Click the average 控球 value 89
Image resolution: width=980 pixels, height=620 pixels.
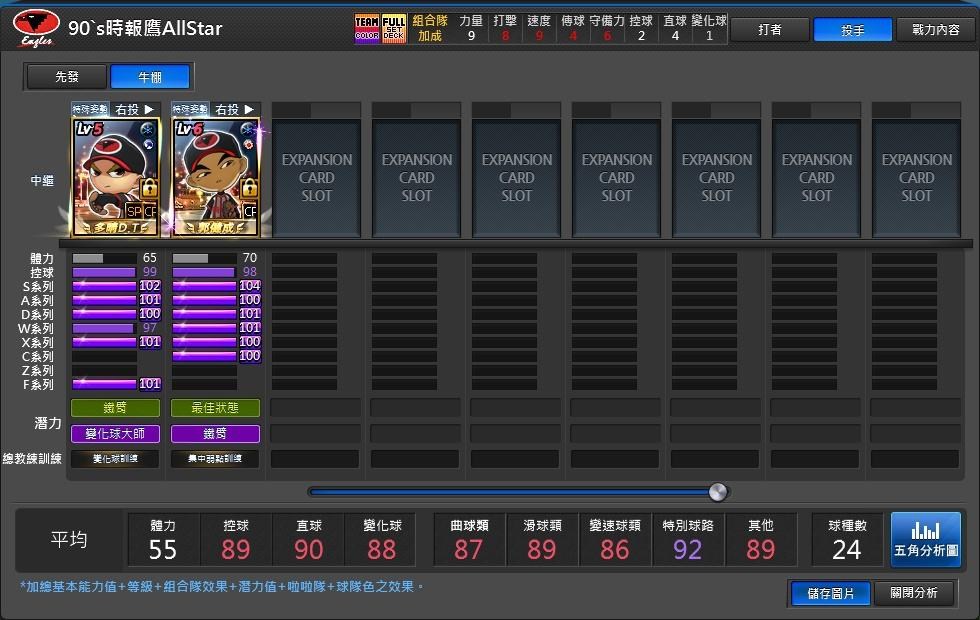[236, 550]
